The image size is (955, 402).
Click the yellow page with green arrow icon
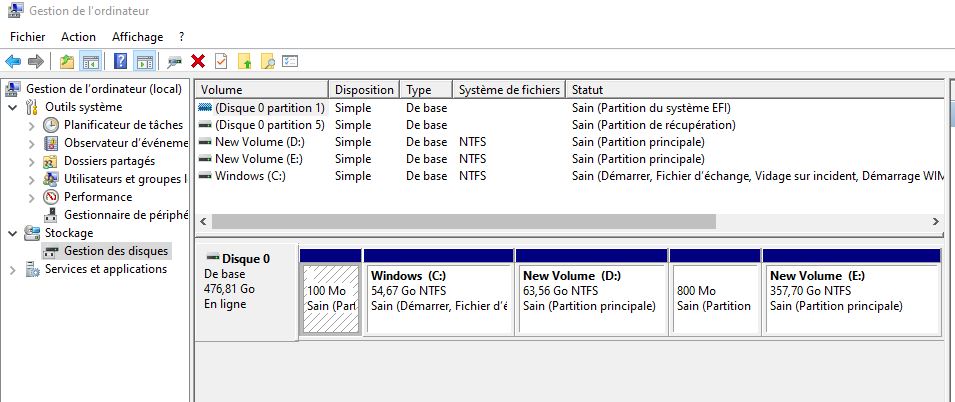point(244,62)
